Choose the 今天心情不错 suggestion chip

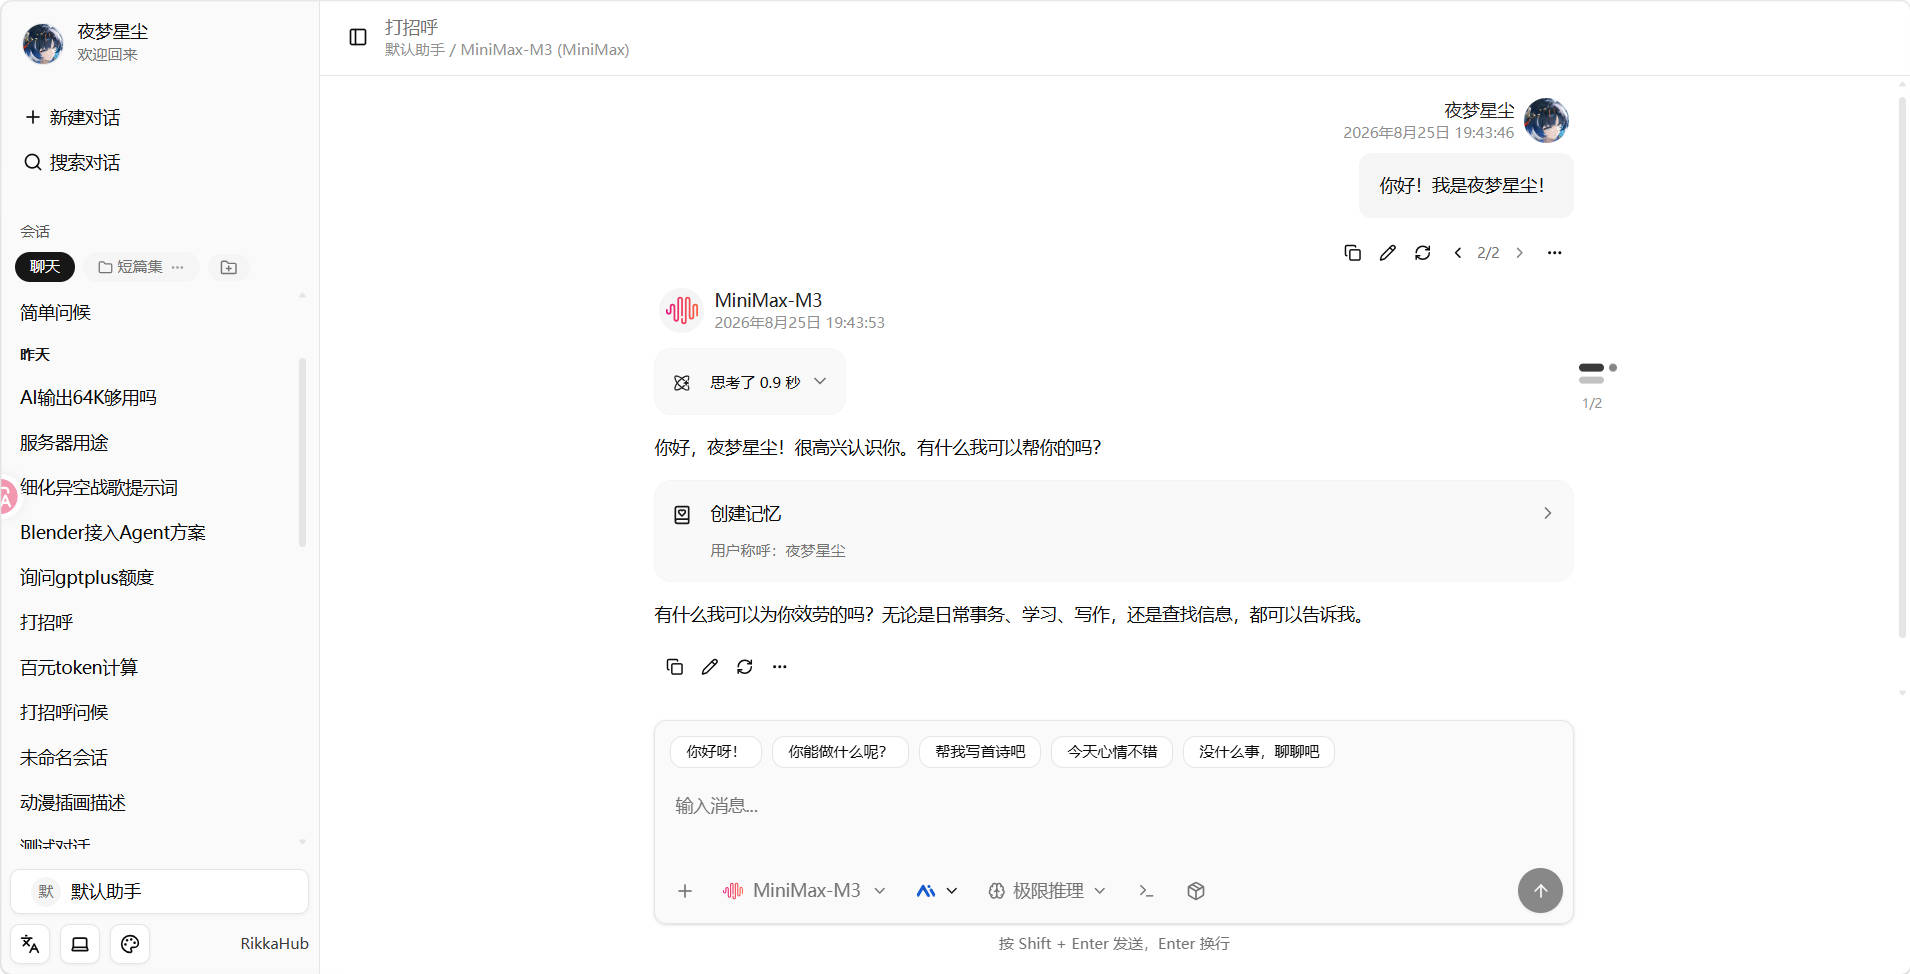1112,752
